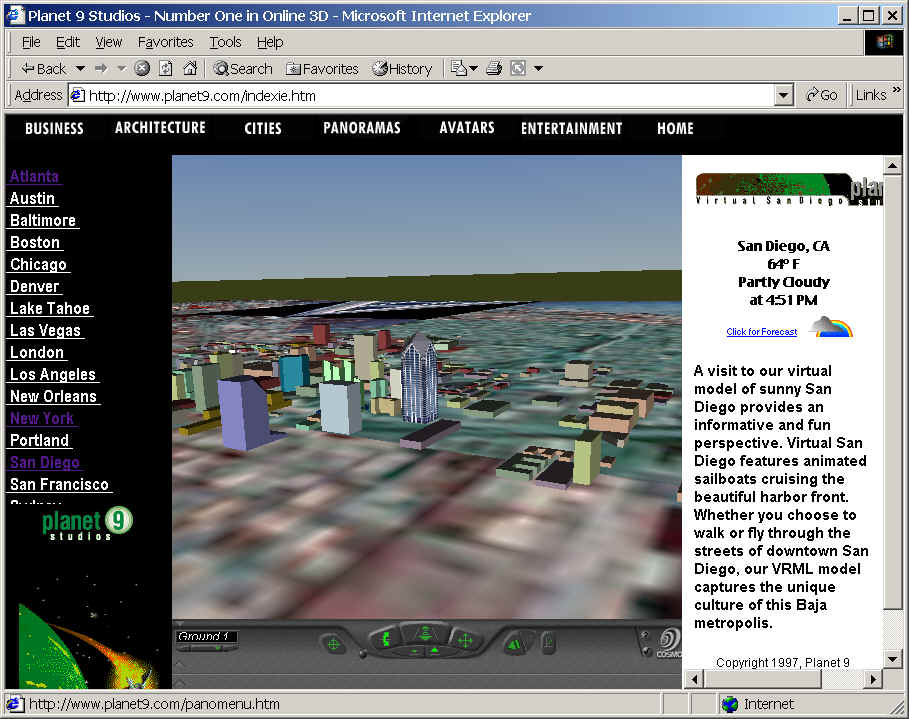Print the page with printer icon
Image resolution: width=909 pixels, height=719 pixels.
coord(494,69)
